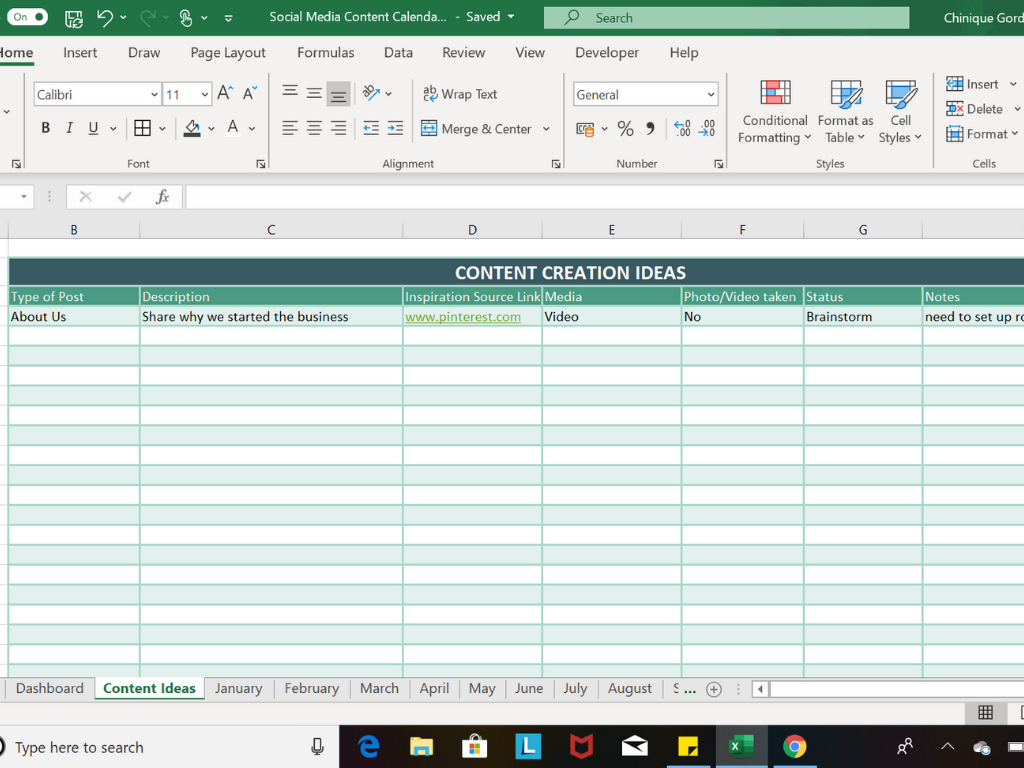Viewport: 1024px width, 768px height.
Task: Click the Increase Indent icon
Action: [x=395, y=128]
